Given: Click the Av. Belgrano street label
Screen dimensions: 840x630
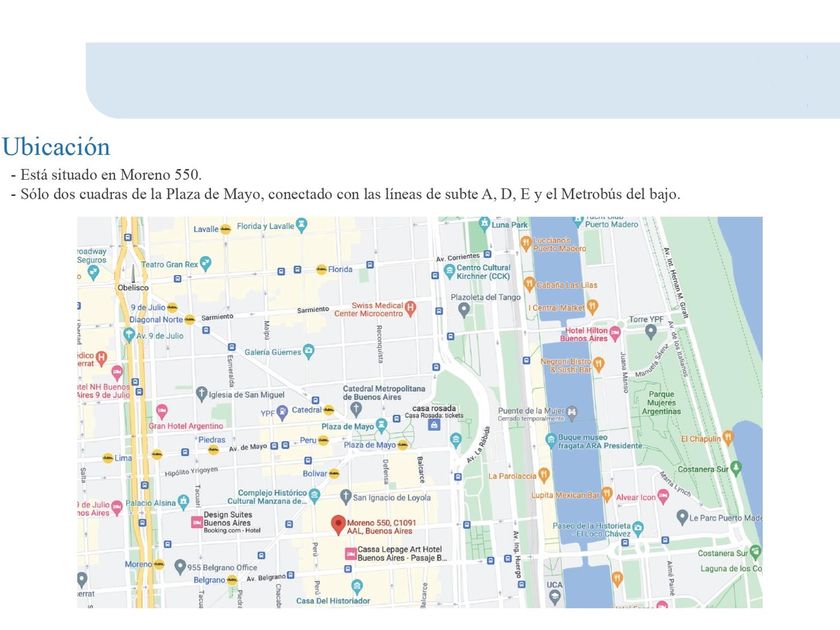Looking at the screenshot, I should (x=266, y=578).
